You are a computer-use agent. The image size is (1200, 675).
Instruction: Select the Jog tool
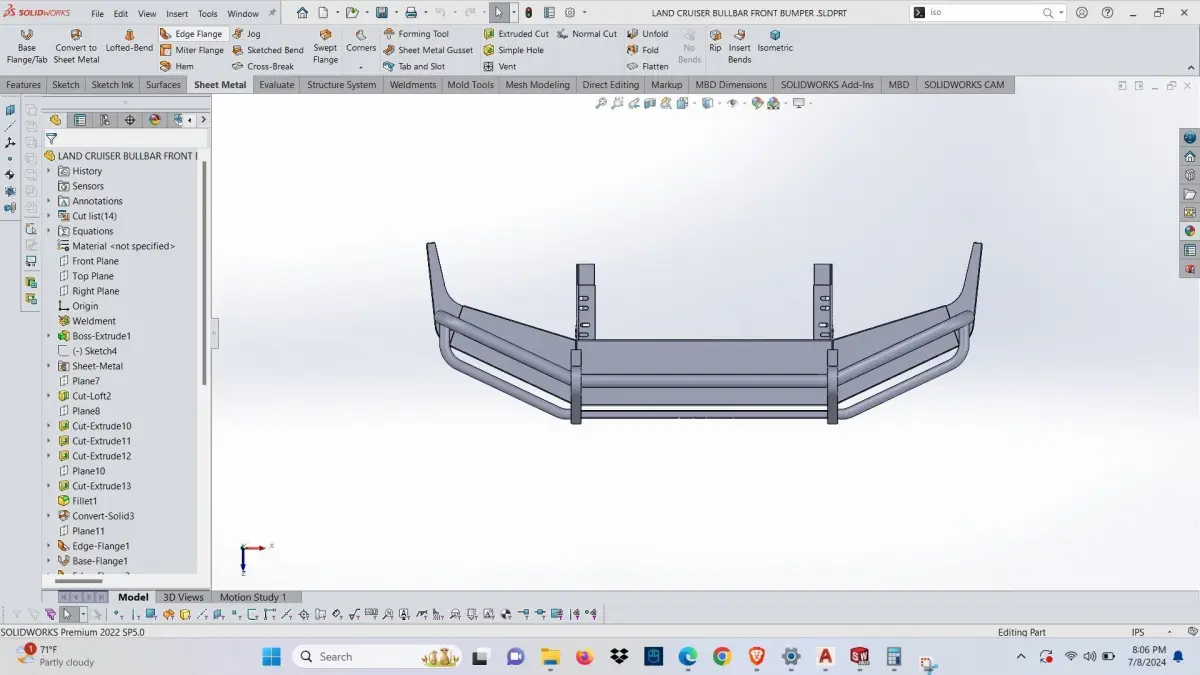tap(246, 34)
